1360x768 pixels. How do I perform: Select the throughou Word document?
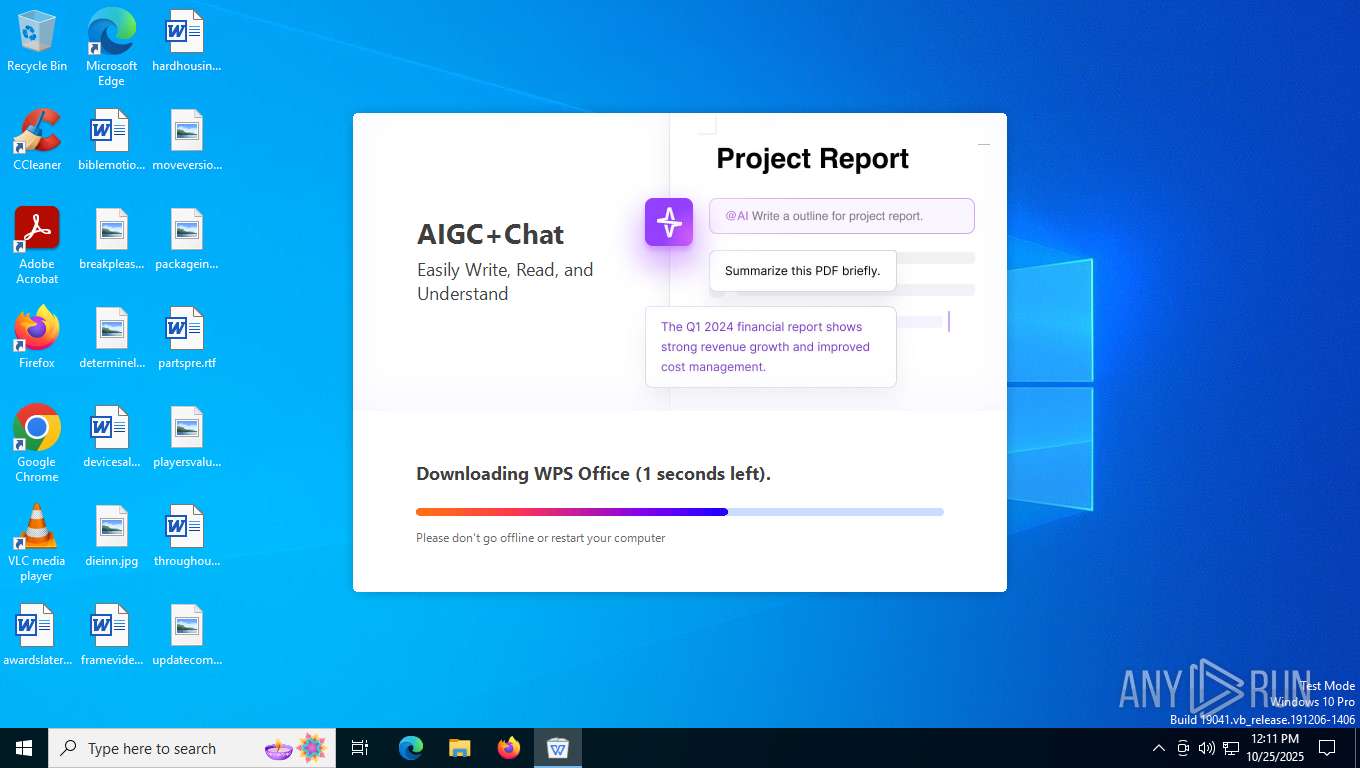tap(186, 537)
